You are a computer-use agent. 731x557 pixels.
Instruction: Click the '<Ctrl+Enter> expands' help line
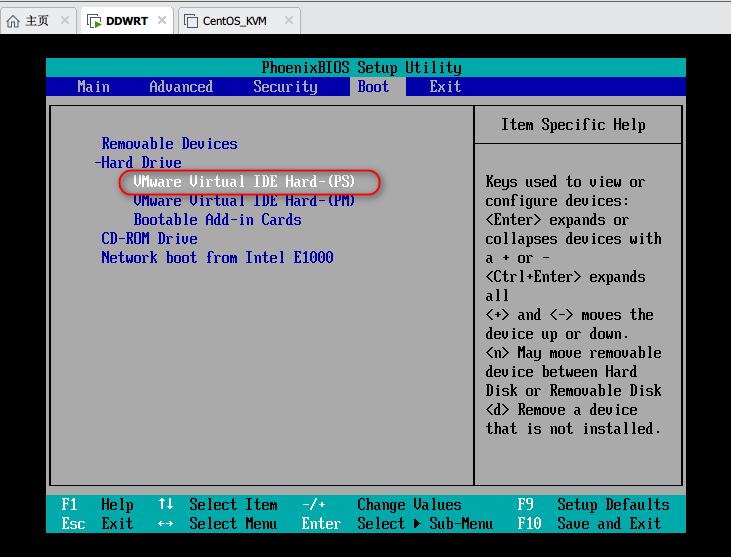[x=565, y=277]
